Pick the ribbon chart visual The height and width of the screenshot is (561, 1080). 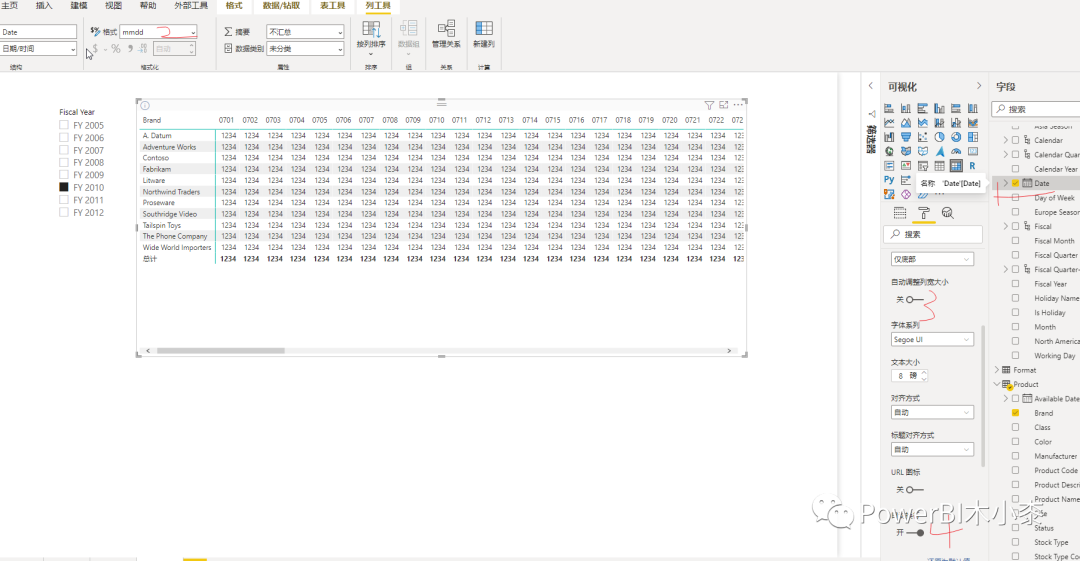coord(973,123)
